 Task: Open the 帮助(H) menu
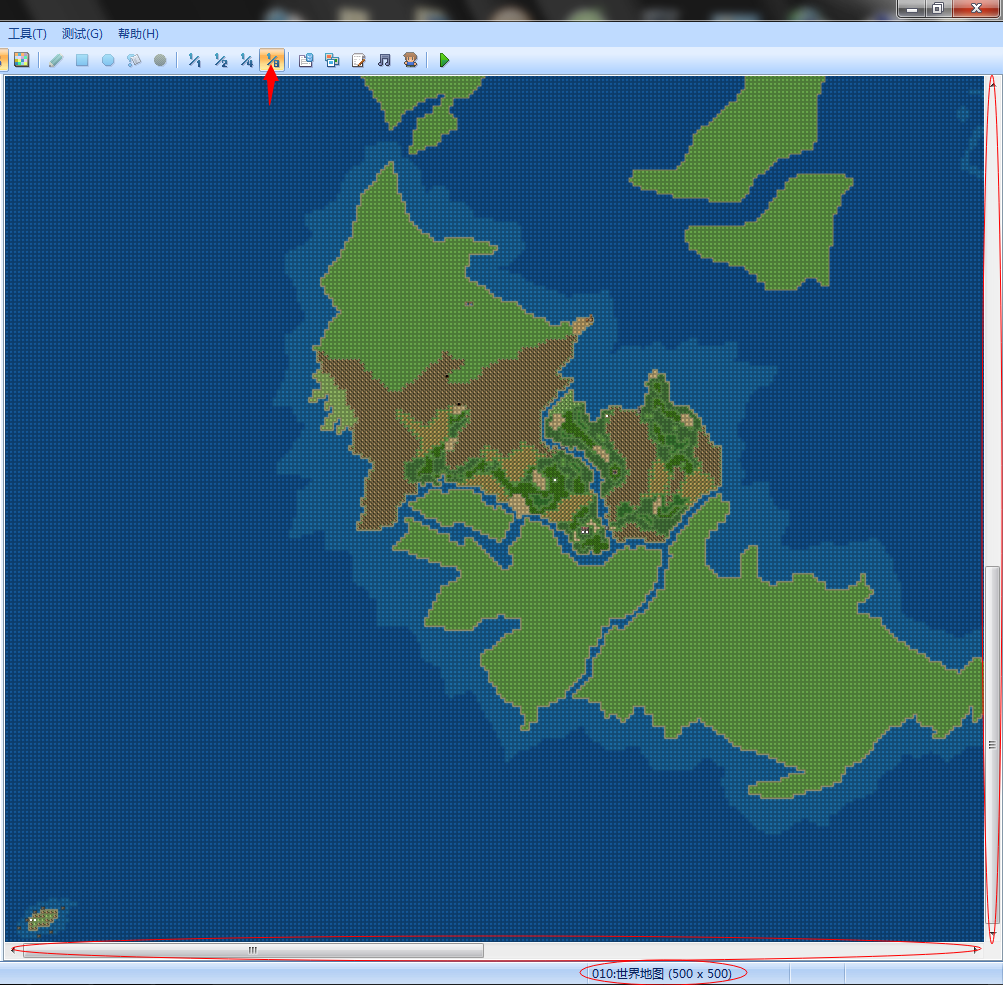point(138,34)
